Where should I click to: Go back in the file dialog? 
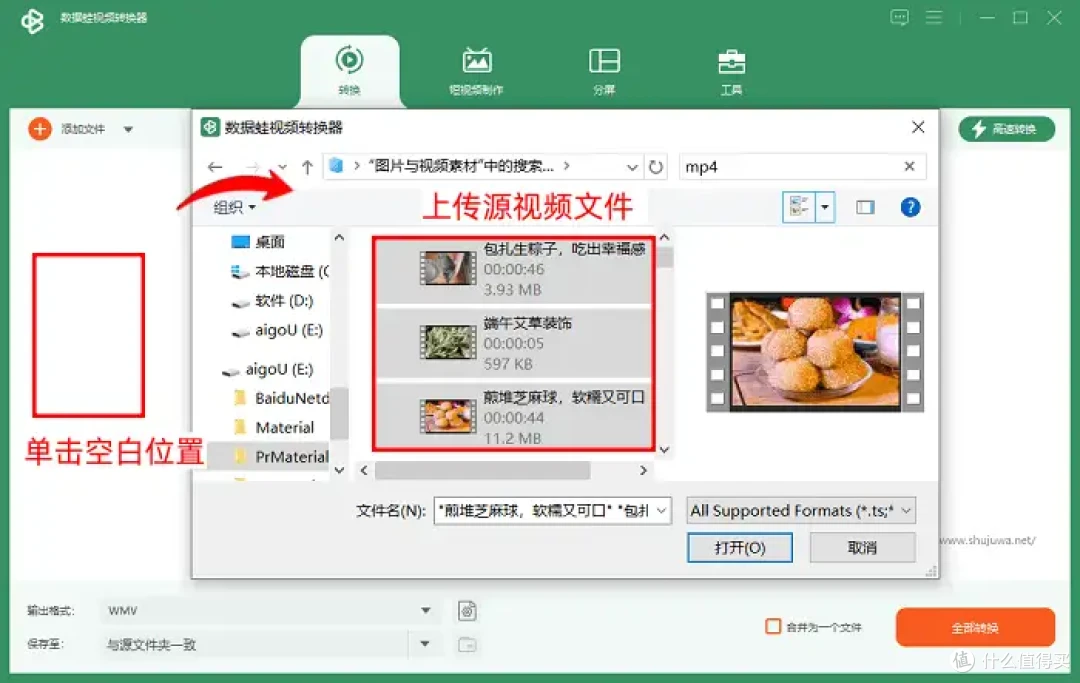pyautogui.click(x=215, y=167)
